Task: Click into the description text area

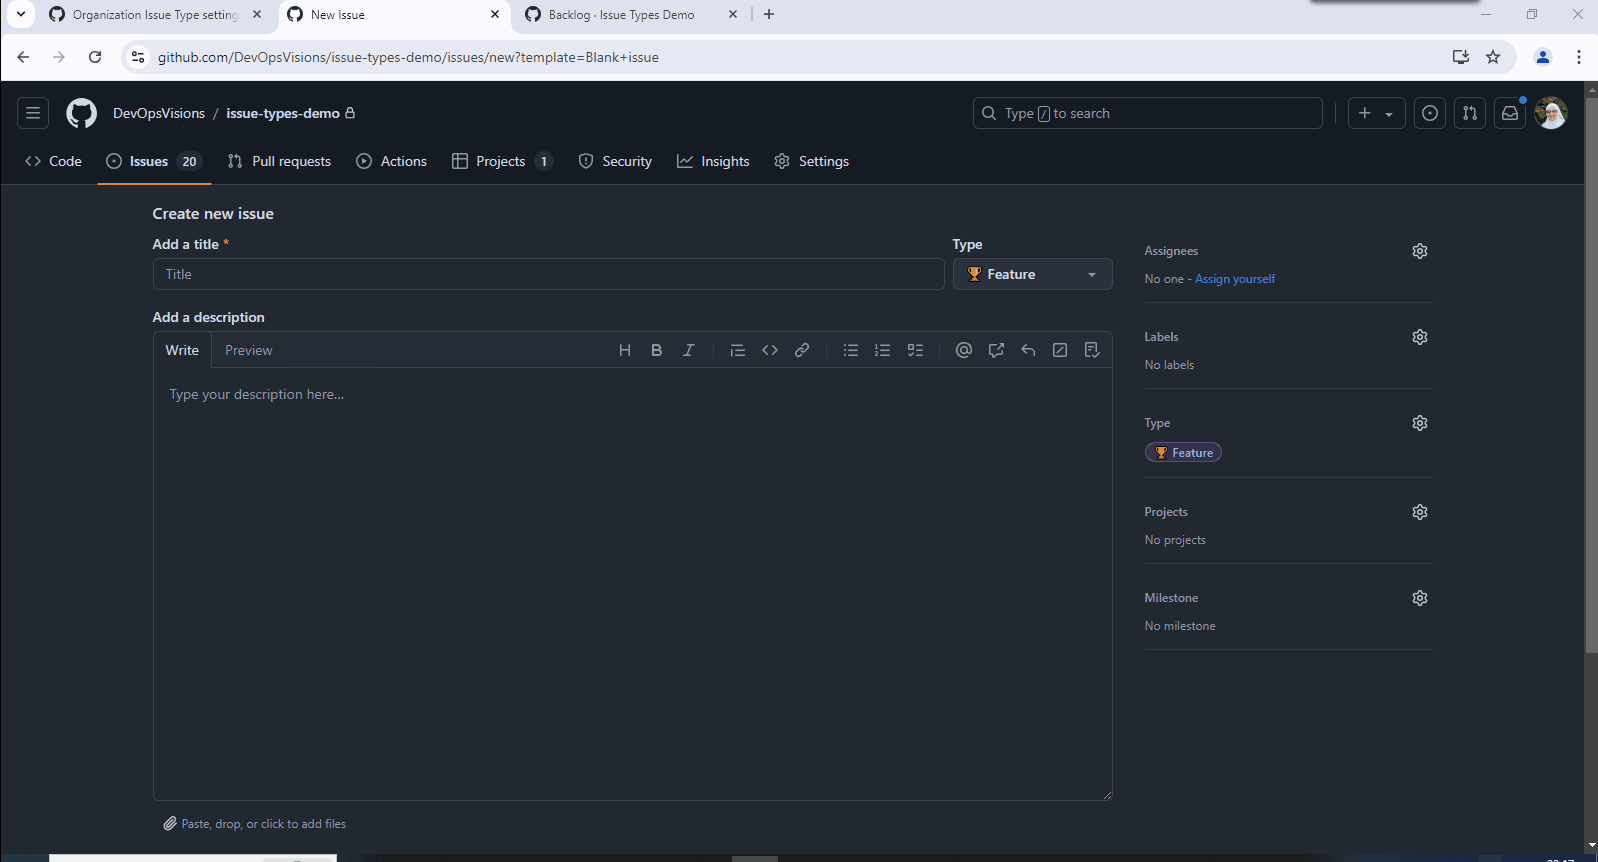Action: point(633,584)
